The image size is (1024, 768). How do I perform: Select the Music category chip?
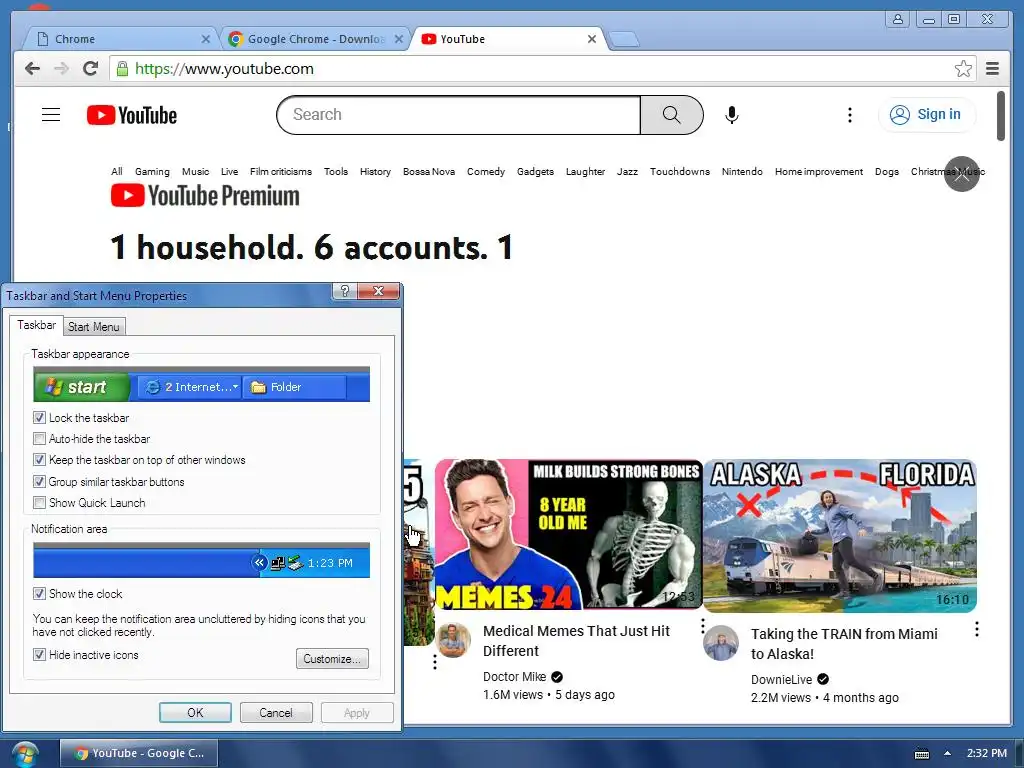[x=195, y=171]
